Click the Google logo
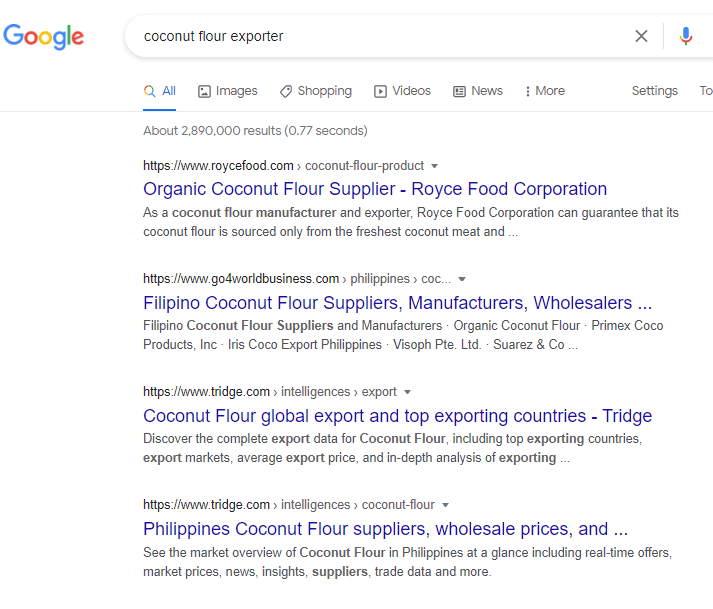Image resolution: width=713 pixels, height=609 pixels. pyautogui.click(x=44, y=36)
